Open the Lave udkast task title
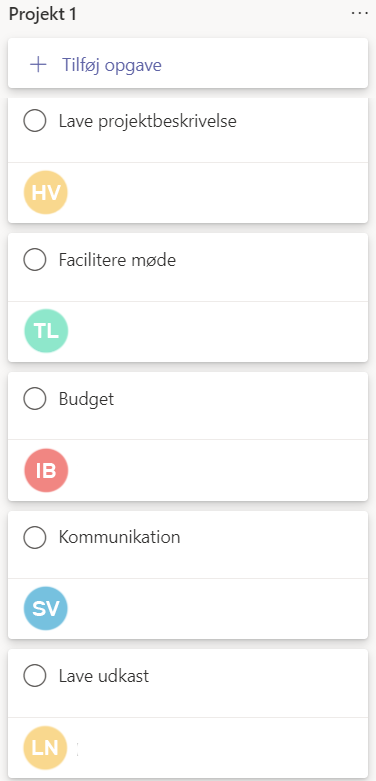Screen dimensions: 376x781 pyautogui.click(x=104, y=676)
